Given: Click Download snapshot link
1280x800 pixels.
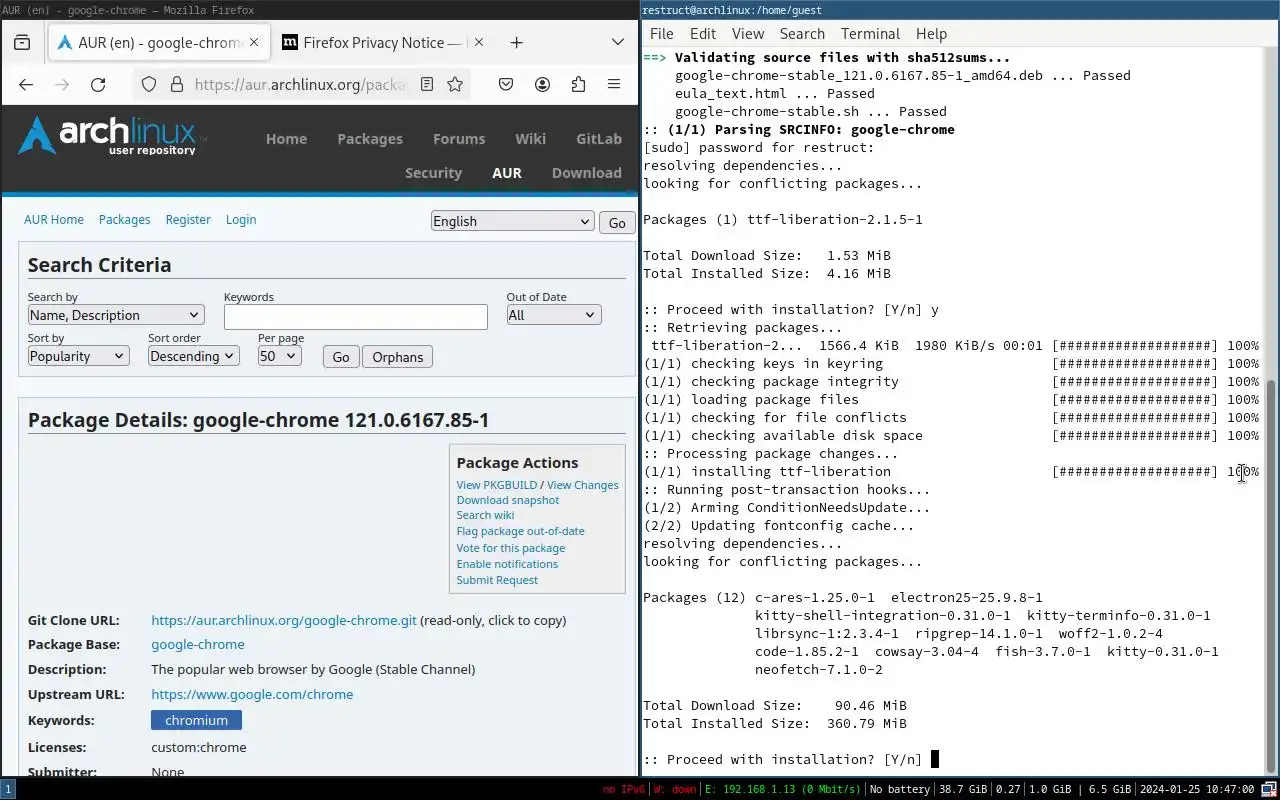Looking at the screenshot, I should pyautogui.click(x=508, y=500).
